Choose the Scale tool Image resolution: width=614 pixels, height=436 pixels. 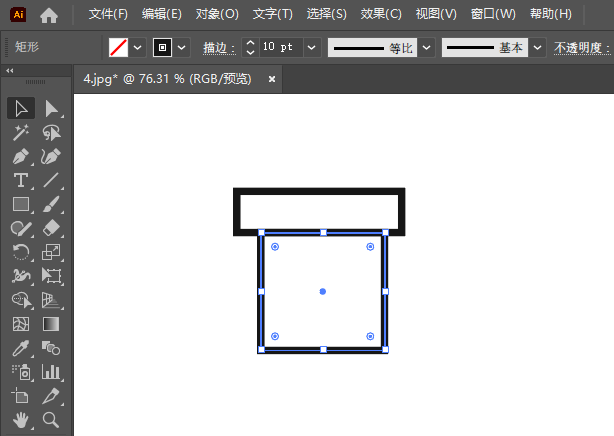51,252
